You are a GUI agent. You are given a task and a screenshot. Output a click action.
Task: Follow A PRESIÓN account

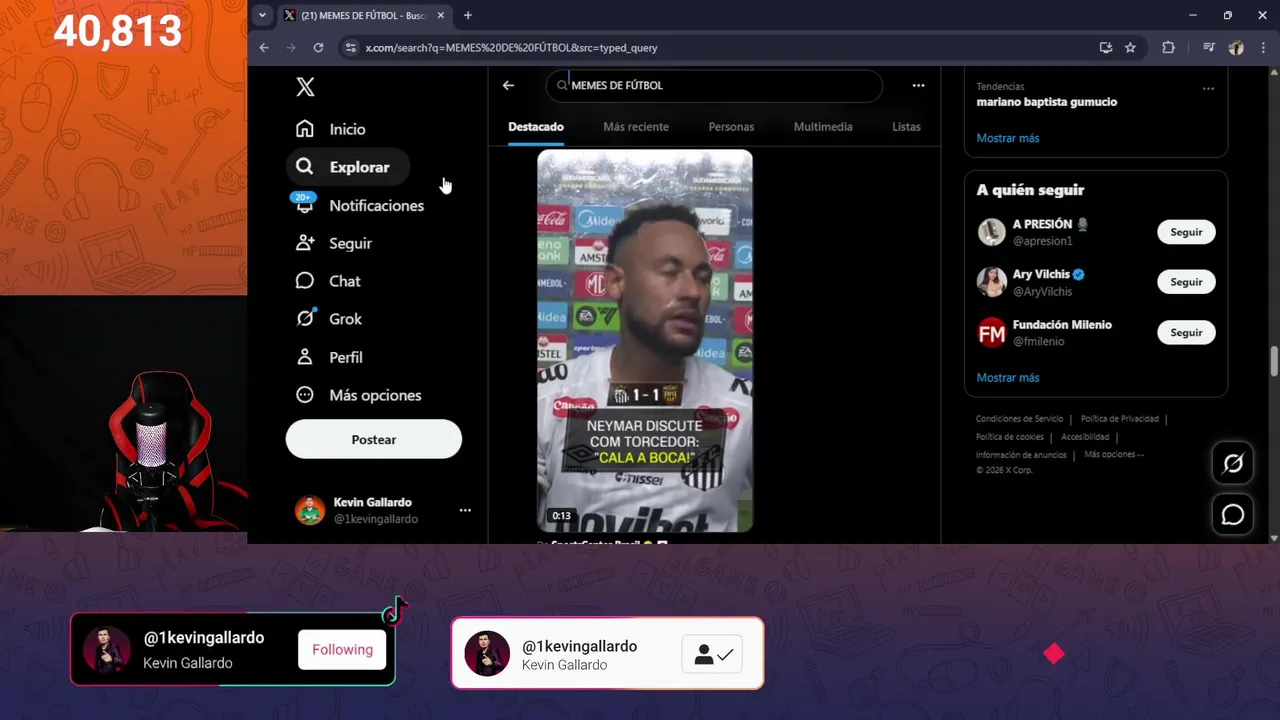click(x=1186, y=232)
